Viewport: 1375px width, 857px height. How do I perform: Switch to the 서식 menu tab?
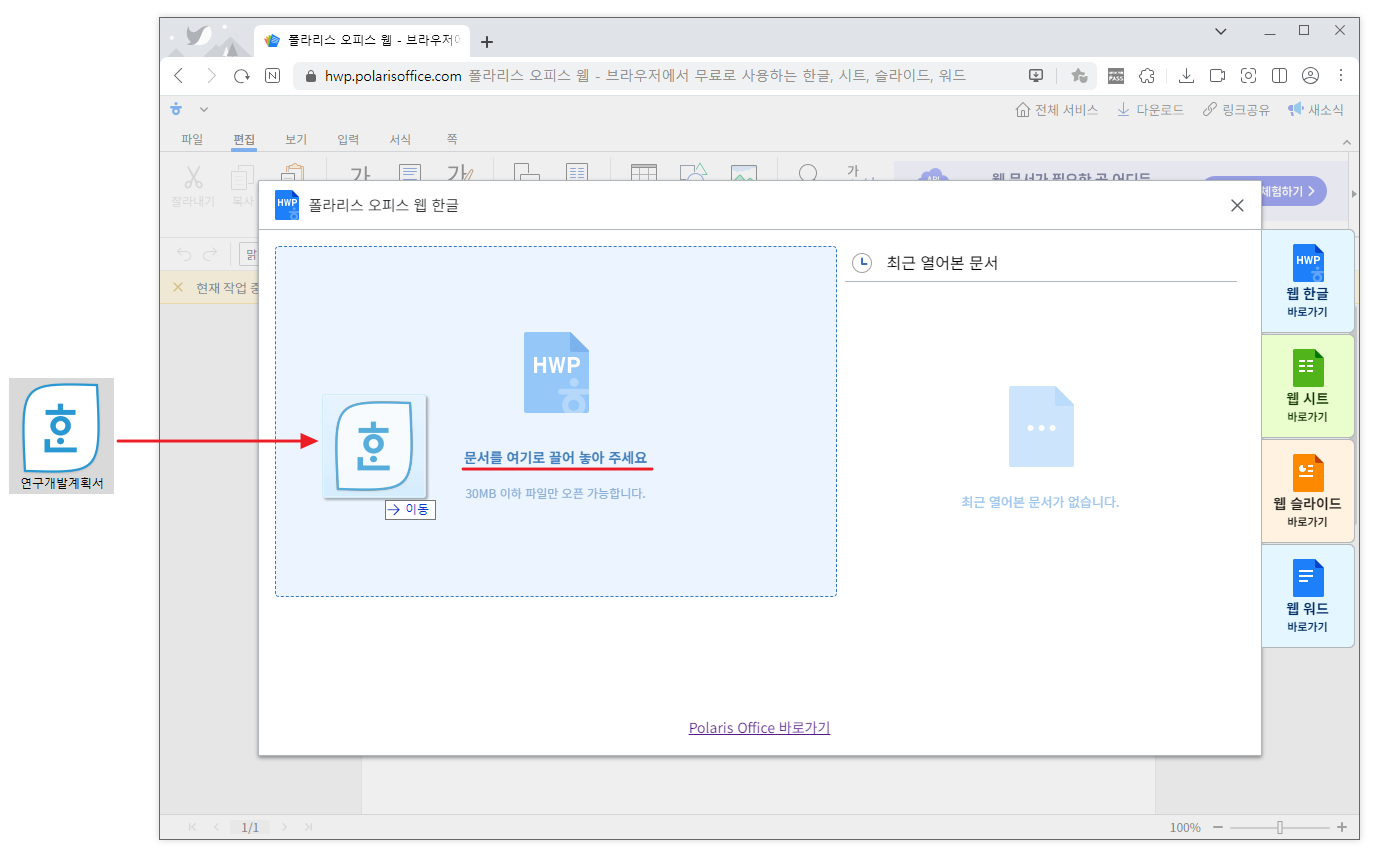pos(400,139)
